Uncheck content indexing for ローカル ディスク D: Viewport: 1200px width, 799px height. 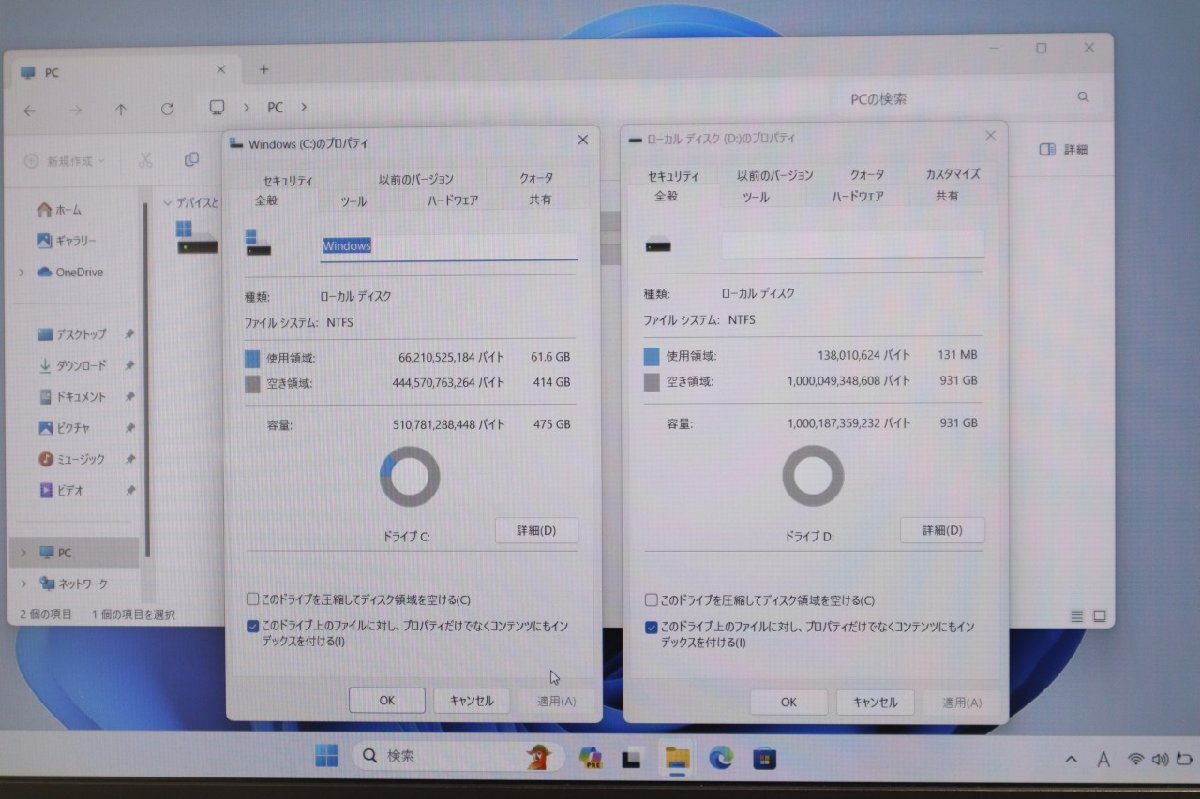pos(650,626)
